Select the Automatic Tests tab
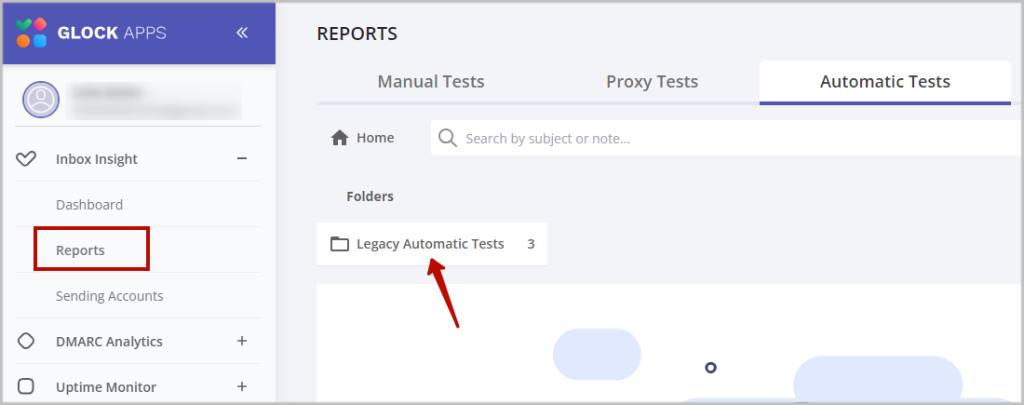The width and height of the screenshot is (1024, 405). (885, 82)
